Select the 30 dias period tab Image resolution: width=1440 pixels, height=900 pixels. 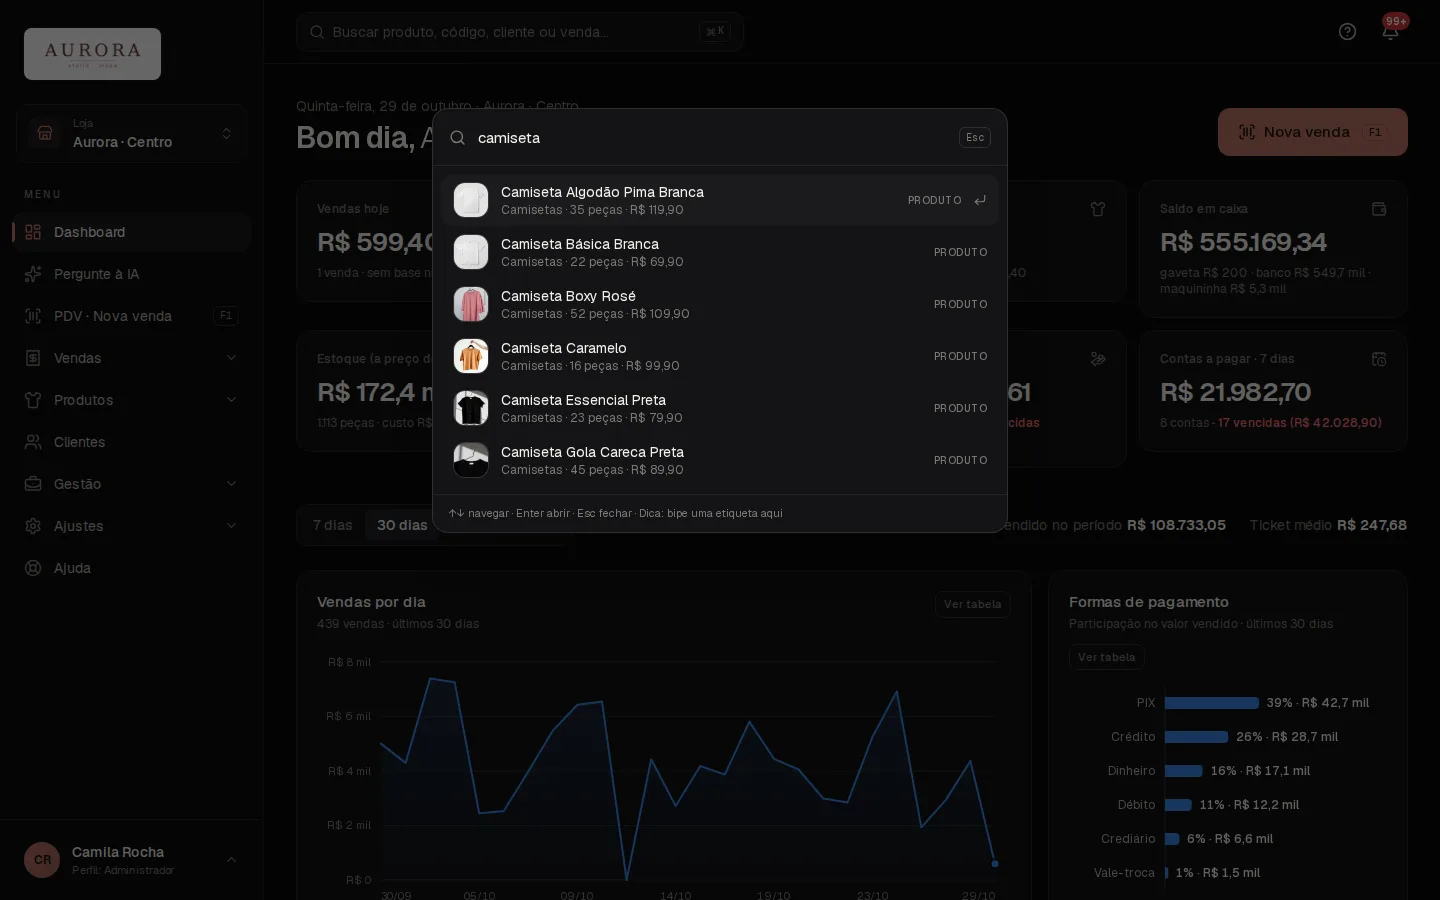pyautogui.click(x=402, y=525)
